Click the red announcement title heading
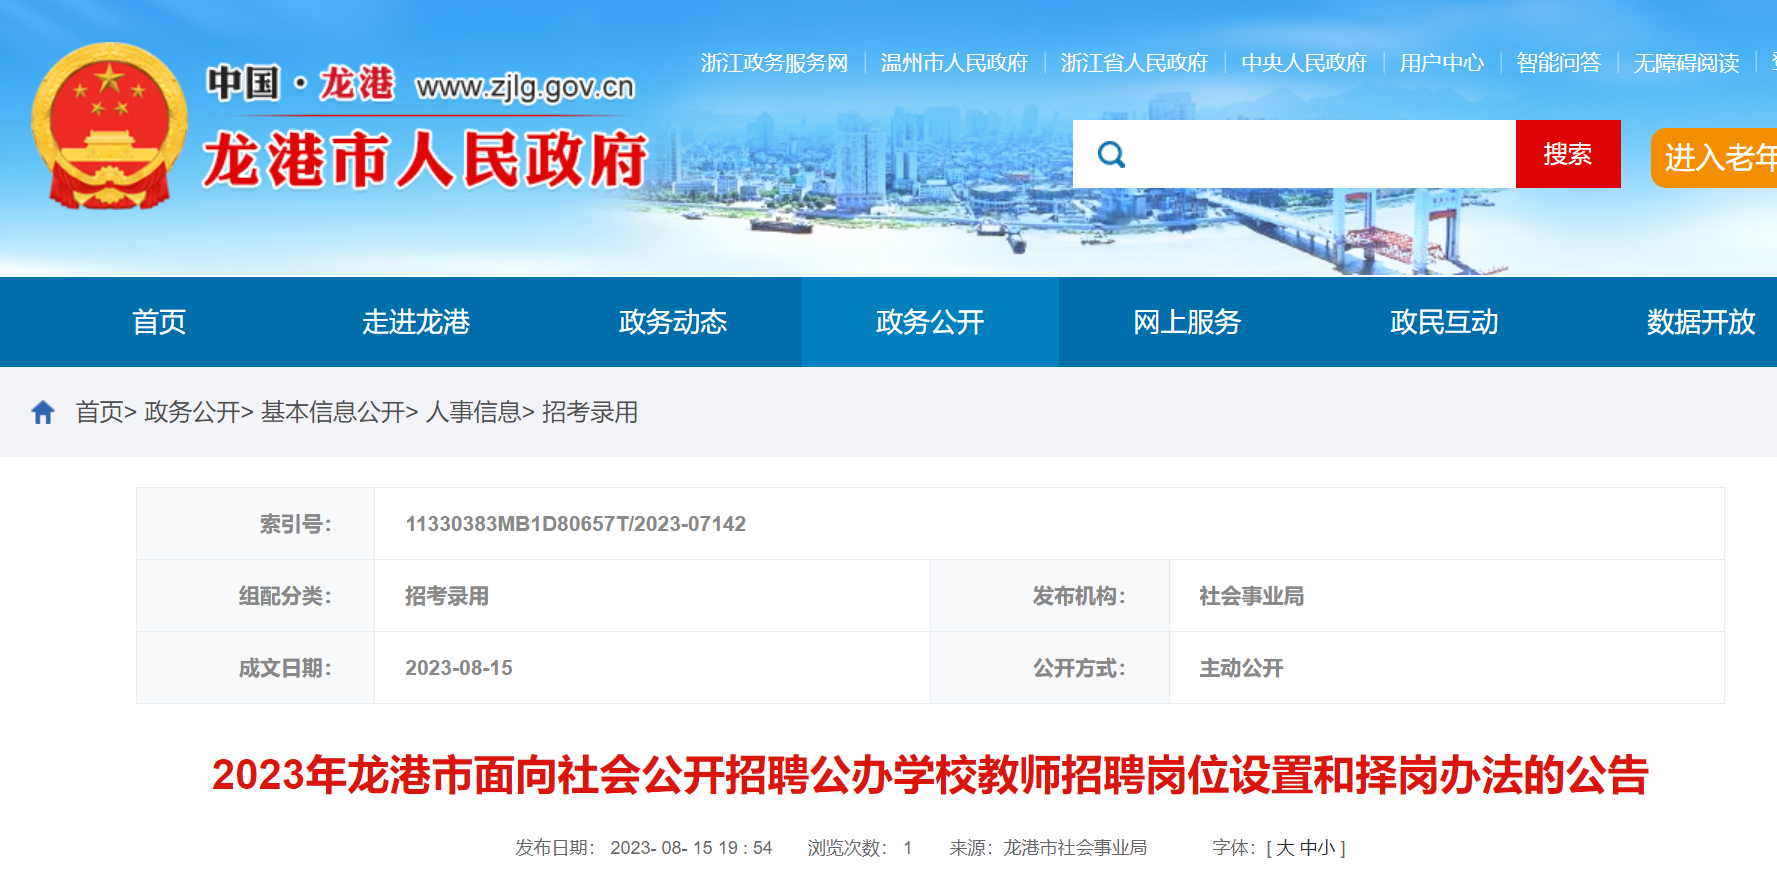Screen dimensions: 1777x872 pos(930,775)
